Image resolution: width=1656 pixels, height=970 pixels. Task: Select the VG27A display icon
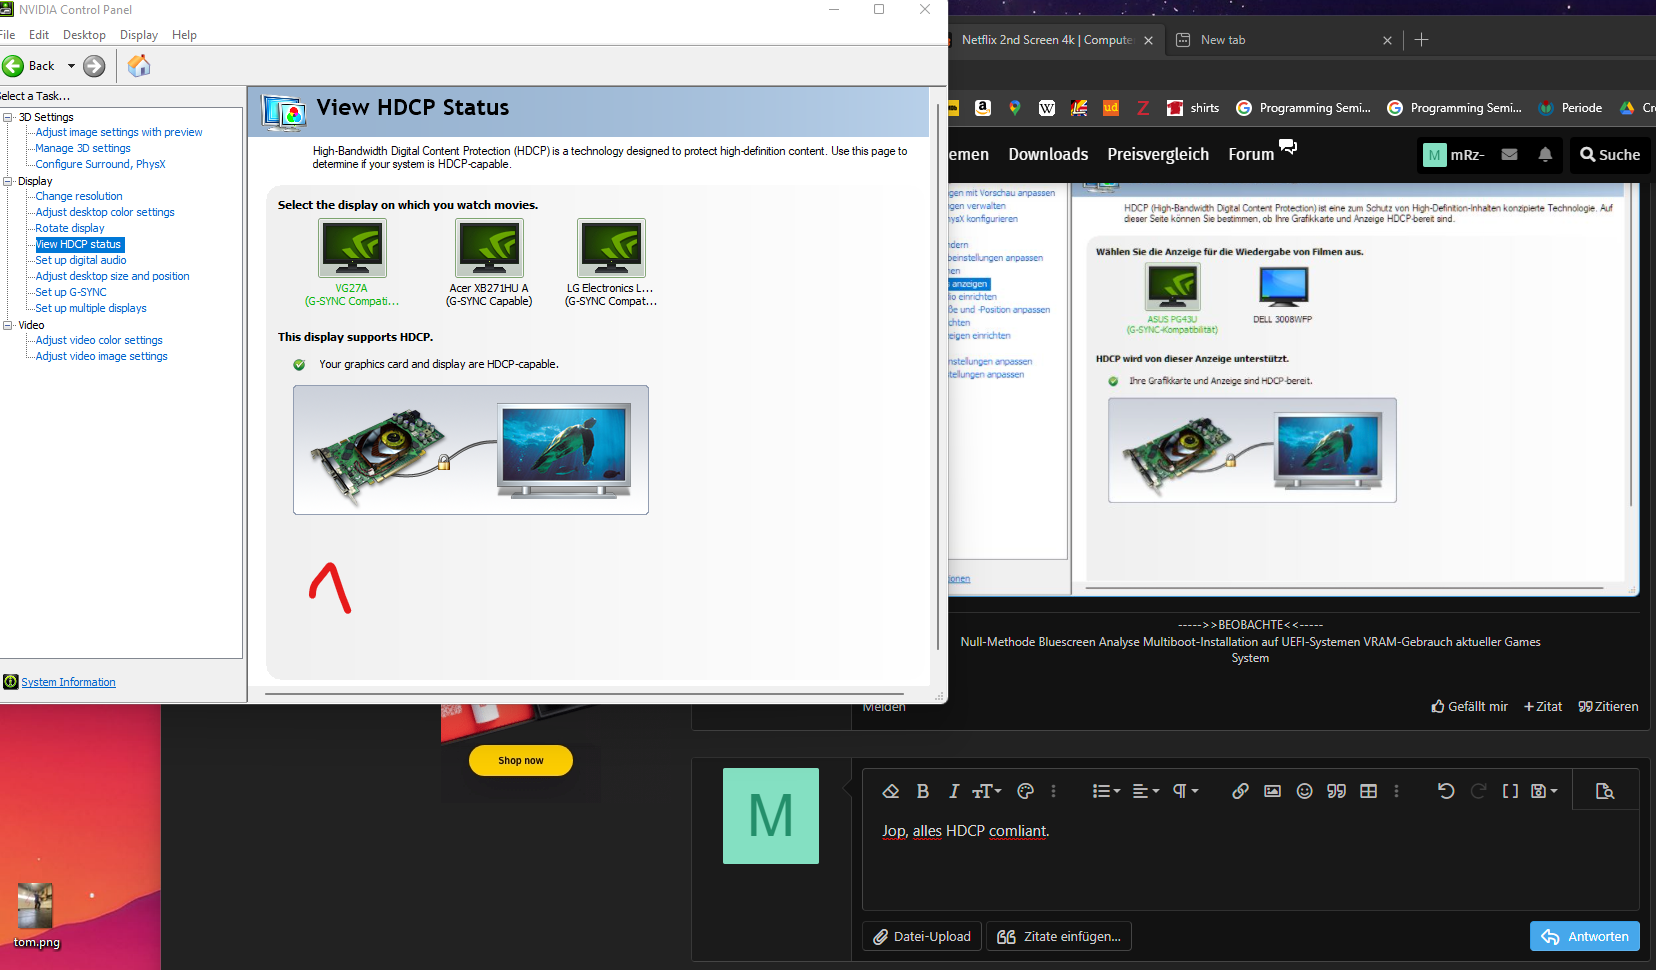coord(352,248)
